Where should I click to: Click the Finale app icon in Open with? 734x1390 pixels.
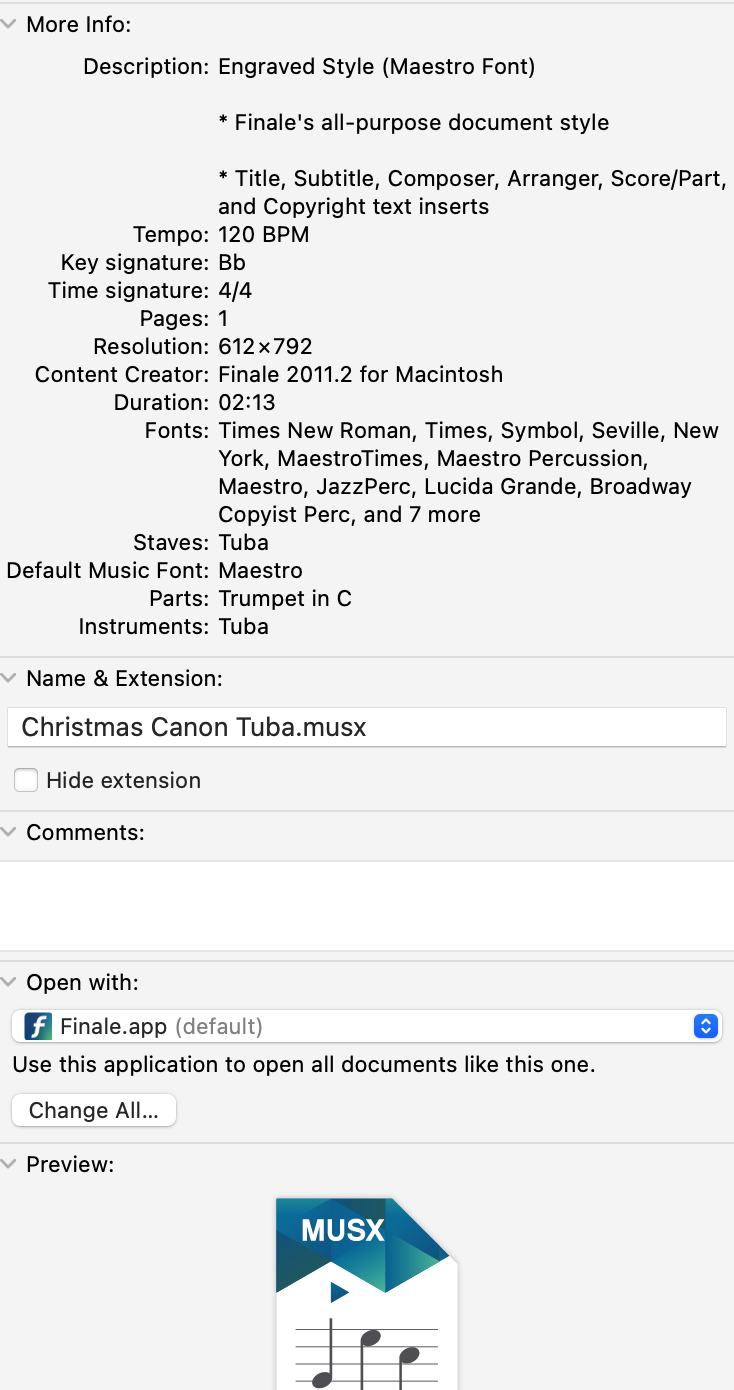coord(38,1027)
